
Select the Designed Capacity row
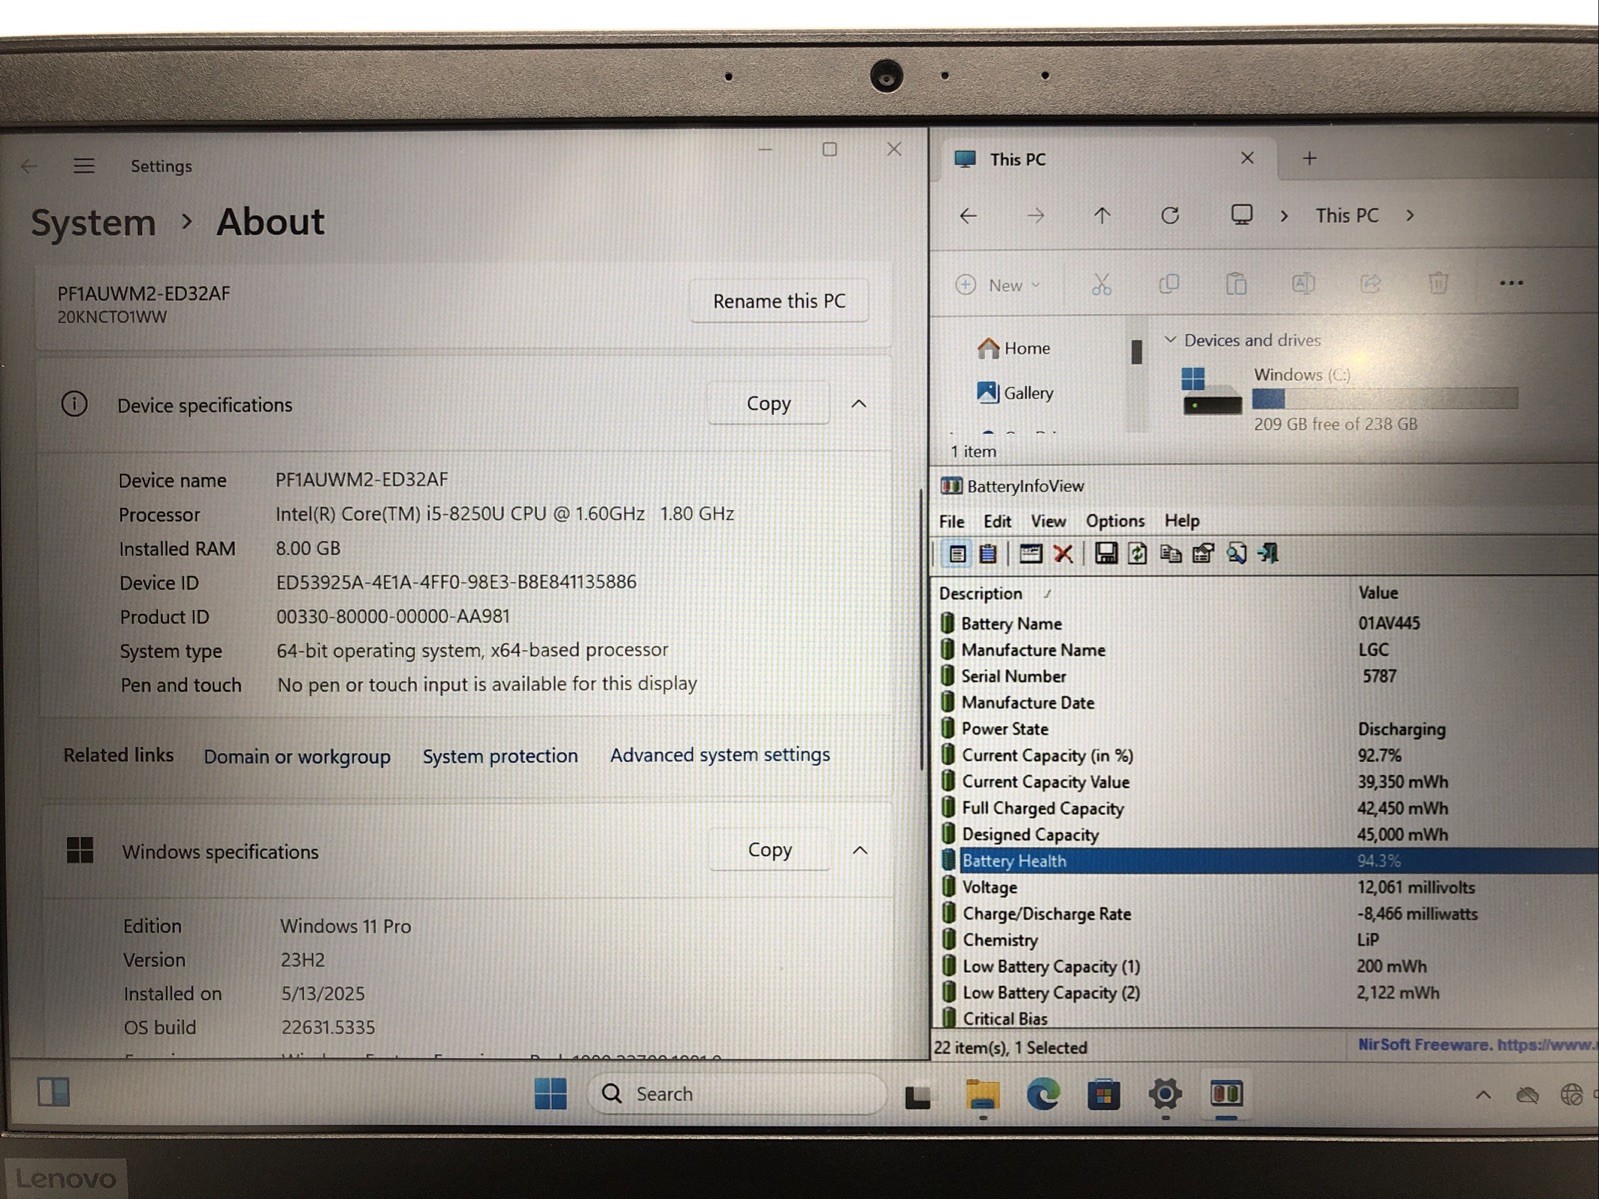[1267, 835]
